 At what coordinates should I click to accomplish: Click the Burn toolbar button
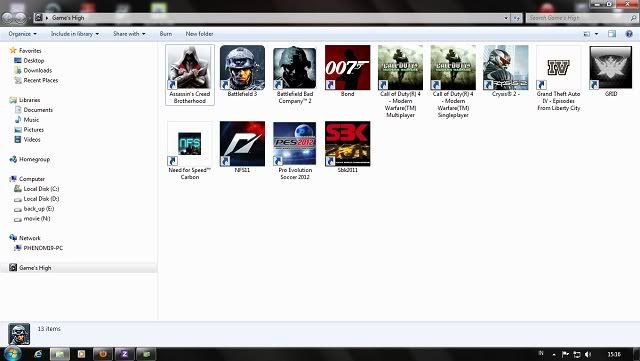click(x=166, y=34)
